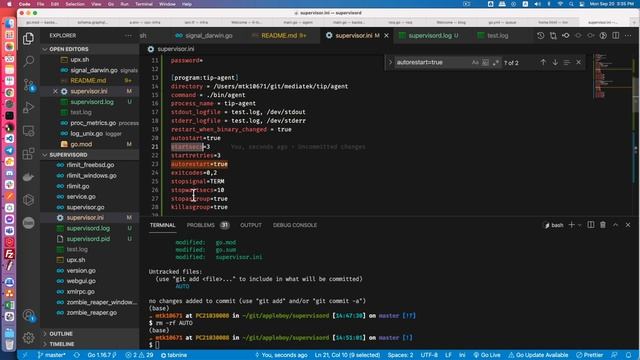Screen dimensions: 640x360
Task: Click the error and warning count in status bar
Action: [139, 355]
